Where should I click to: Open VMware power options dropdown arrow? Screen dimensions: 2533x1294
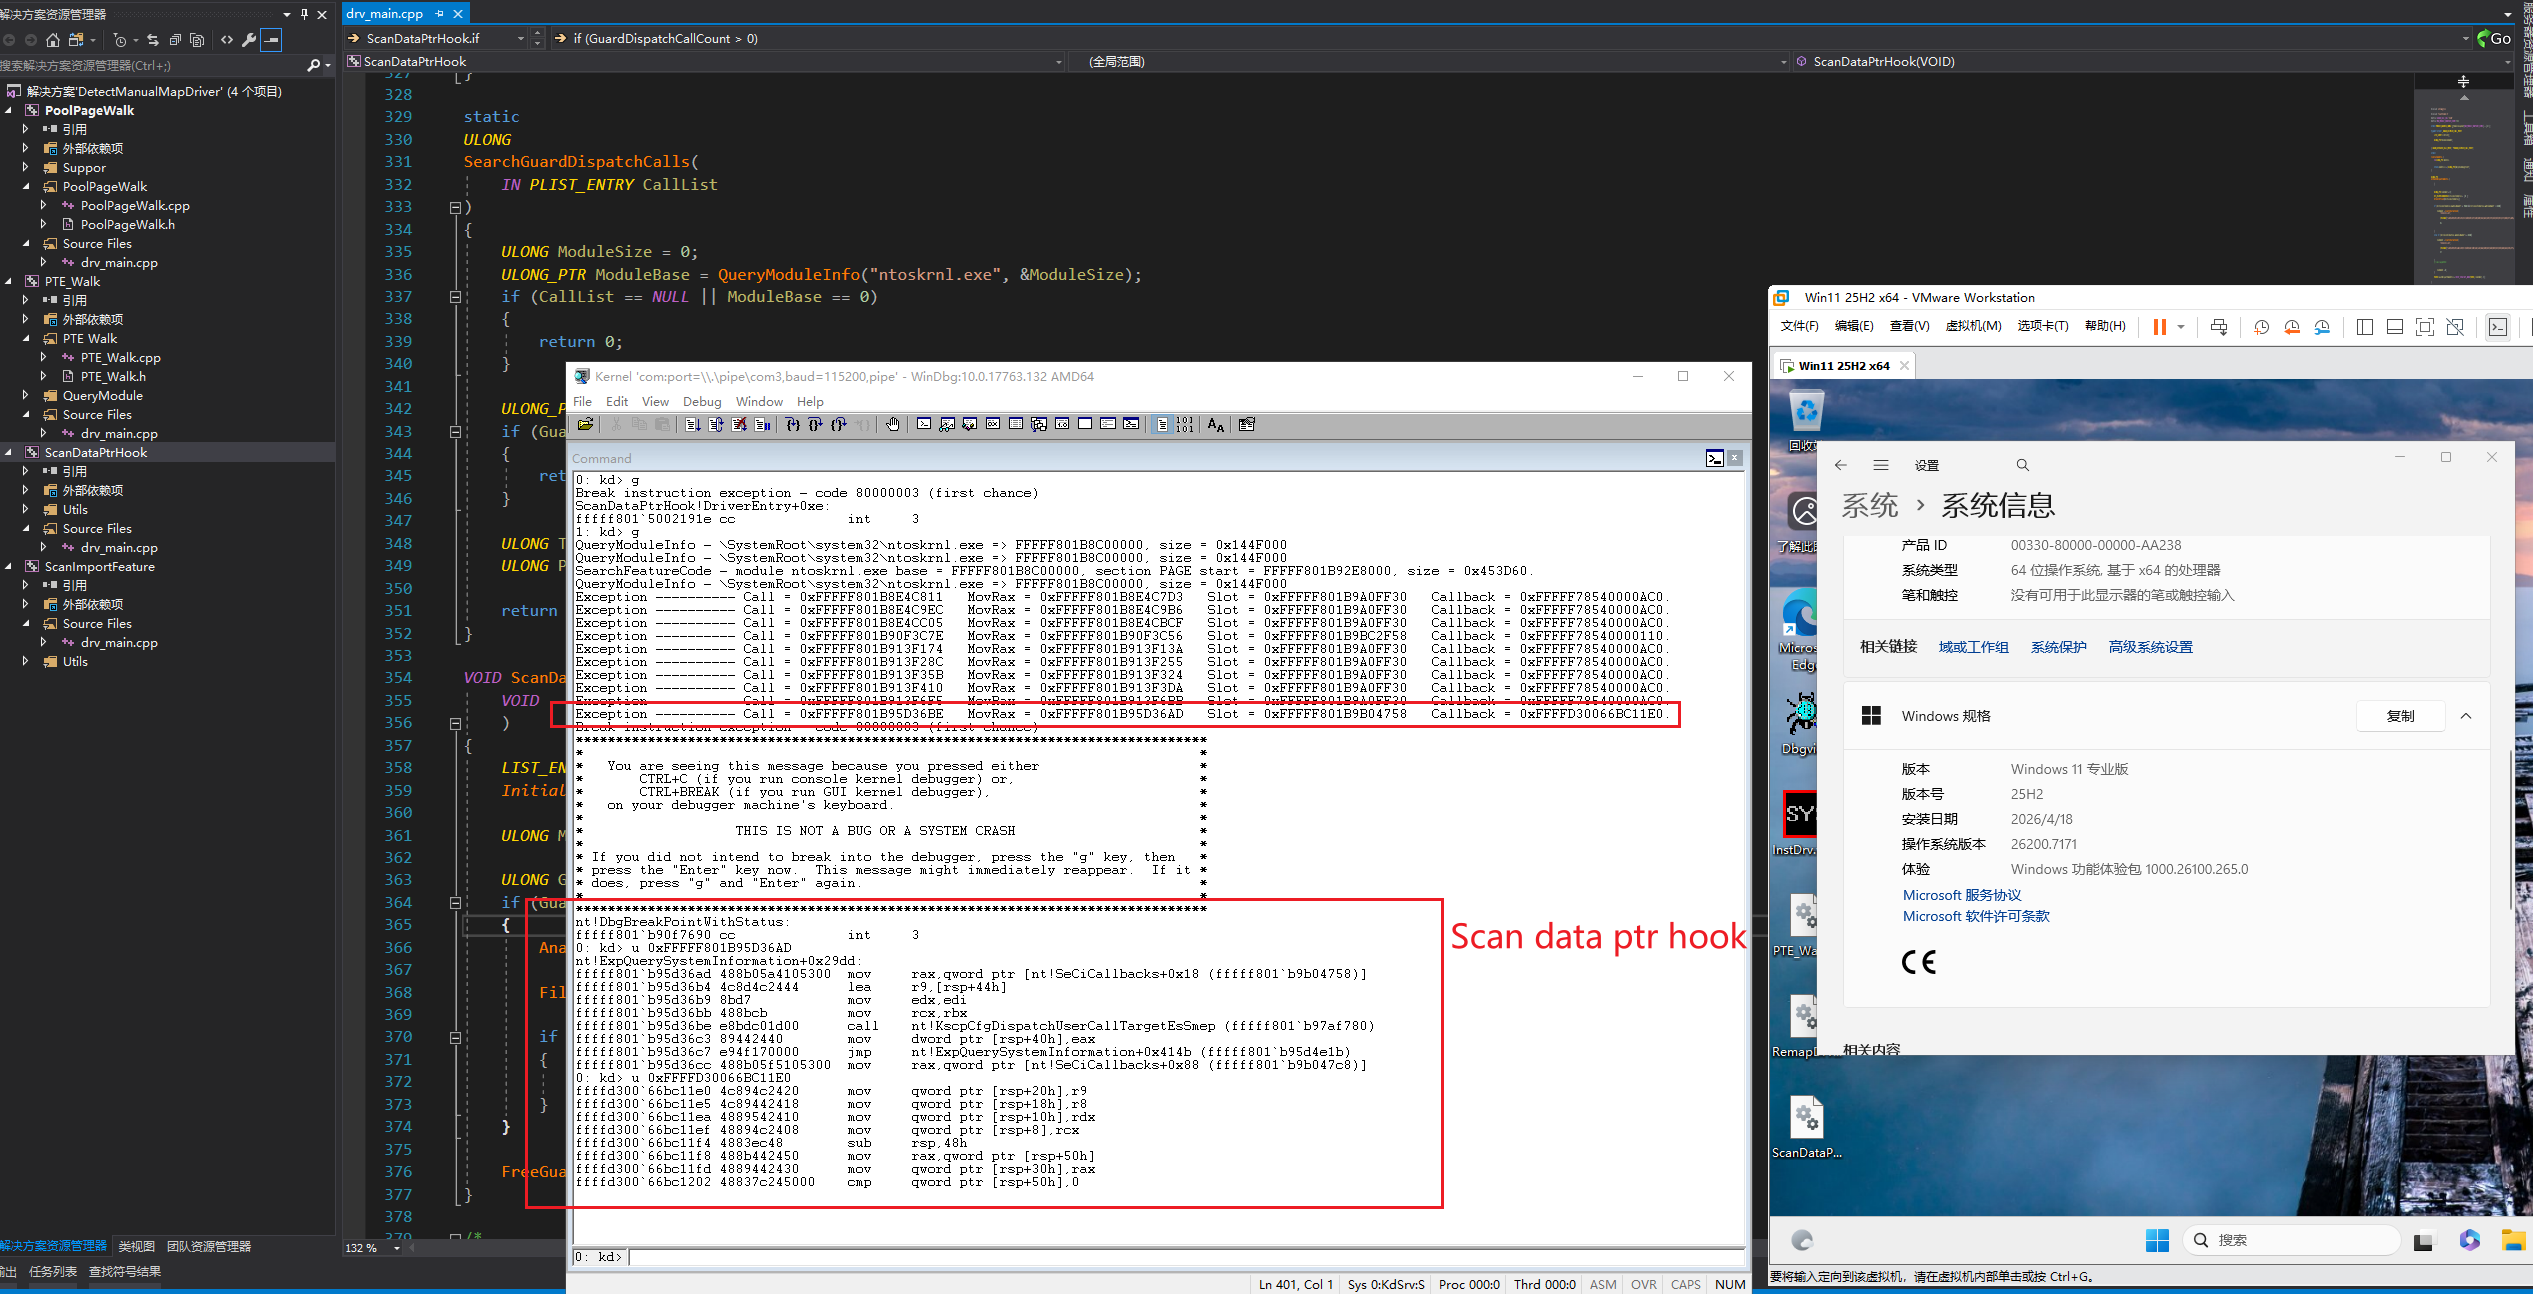coord(2181,327)
